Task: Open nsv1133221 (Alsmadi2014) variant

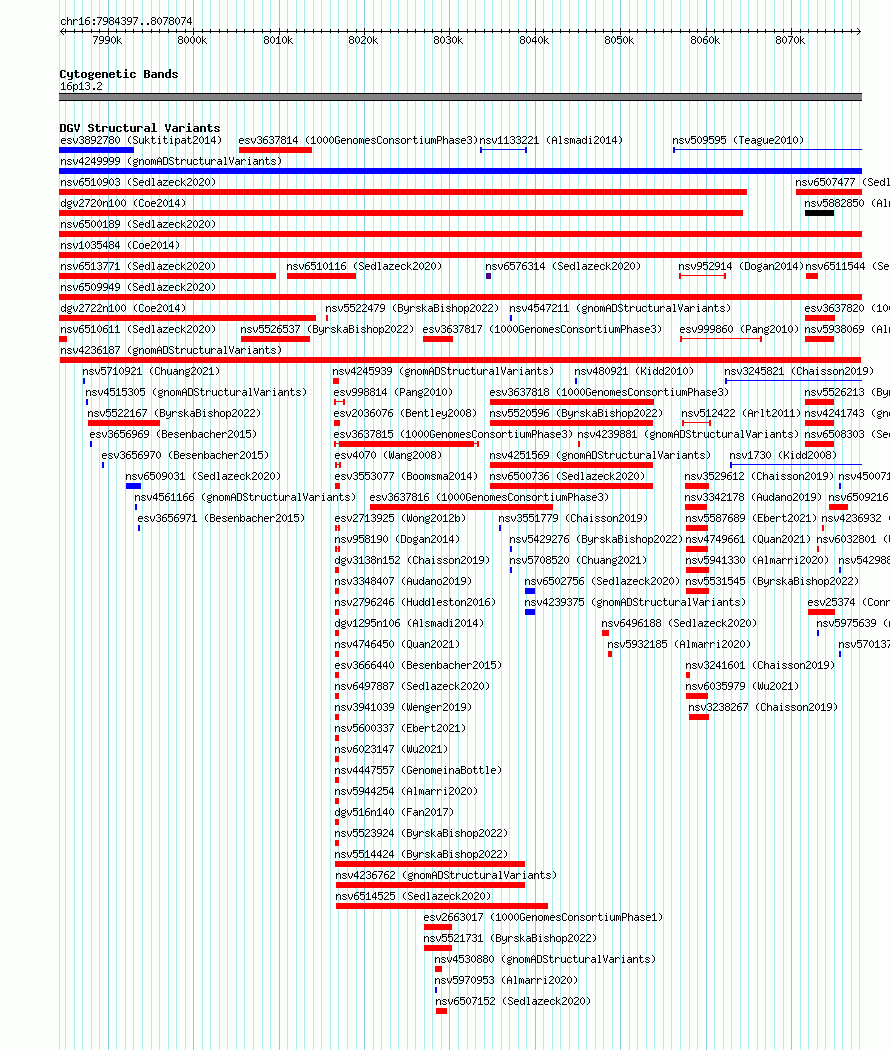Action: (551, 140)
